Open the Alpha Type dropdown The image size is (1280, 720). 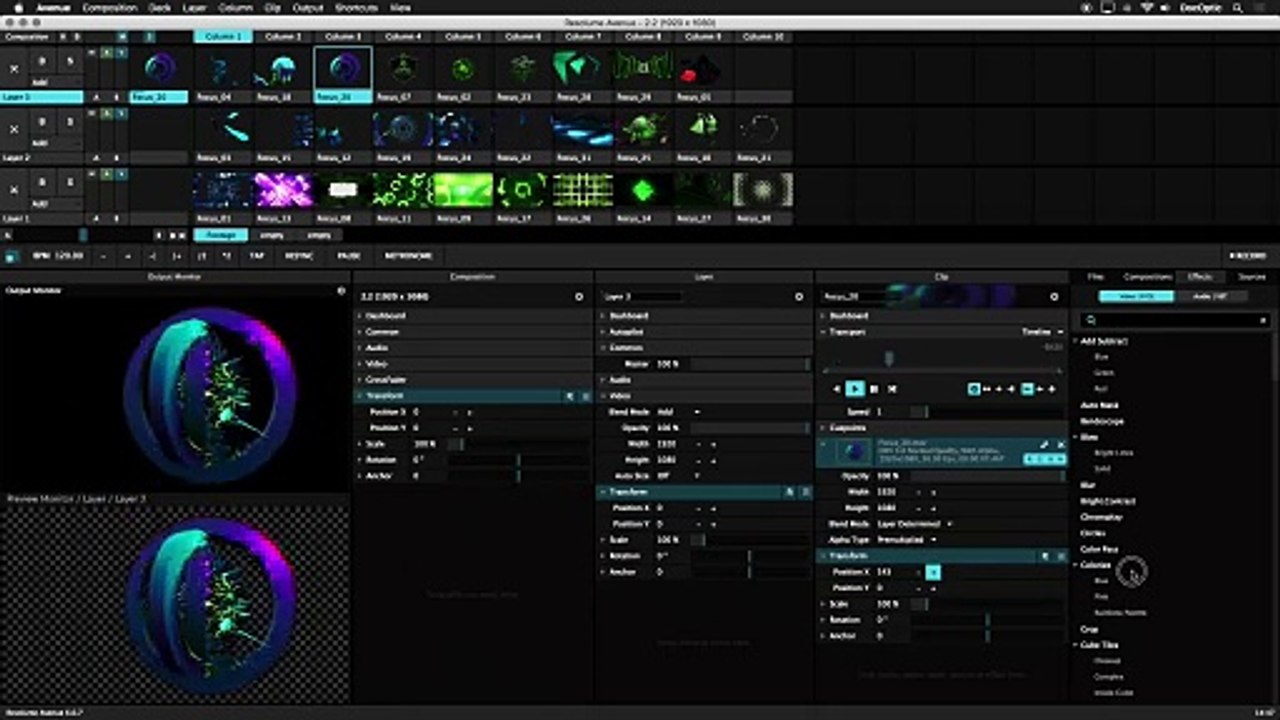pos(907,540)
